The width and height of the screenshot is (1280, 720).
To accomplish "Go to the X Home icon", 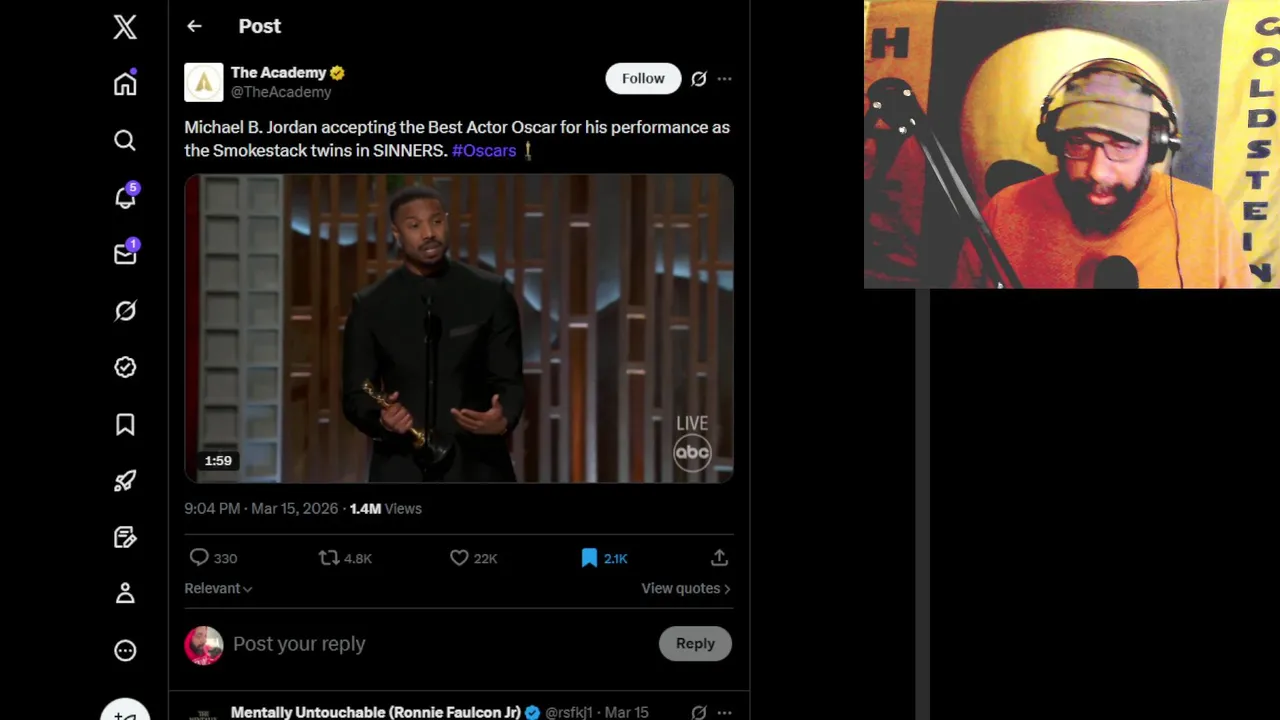I will 125,84.
